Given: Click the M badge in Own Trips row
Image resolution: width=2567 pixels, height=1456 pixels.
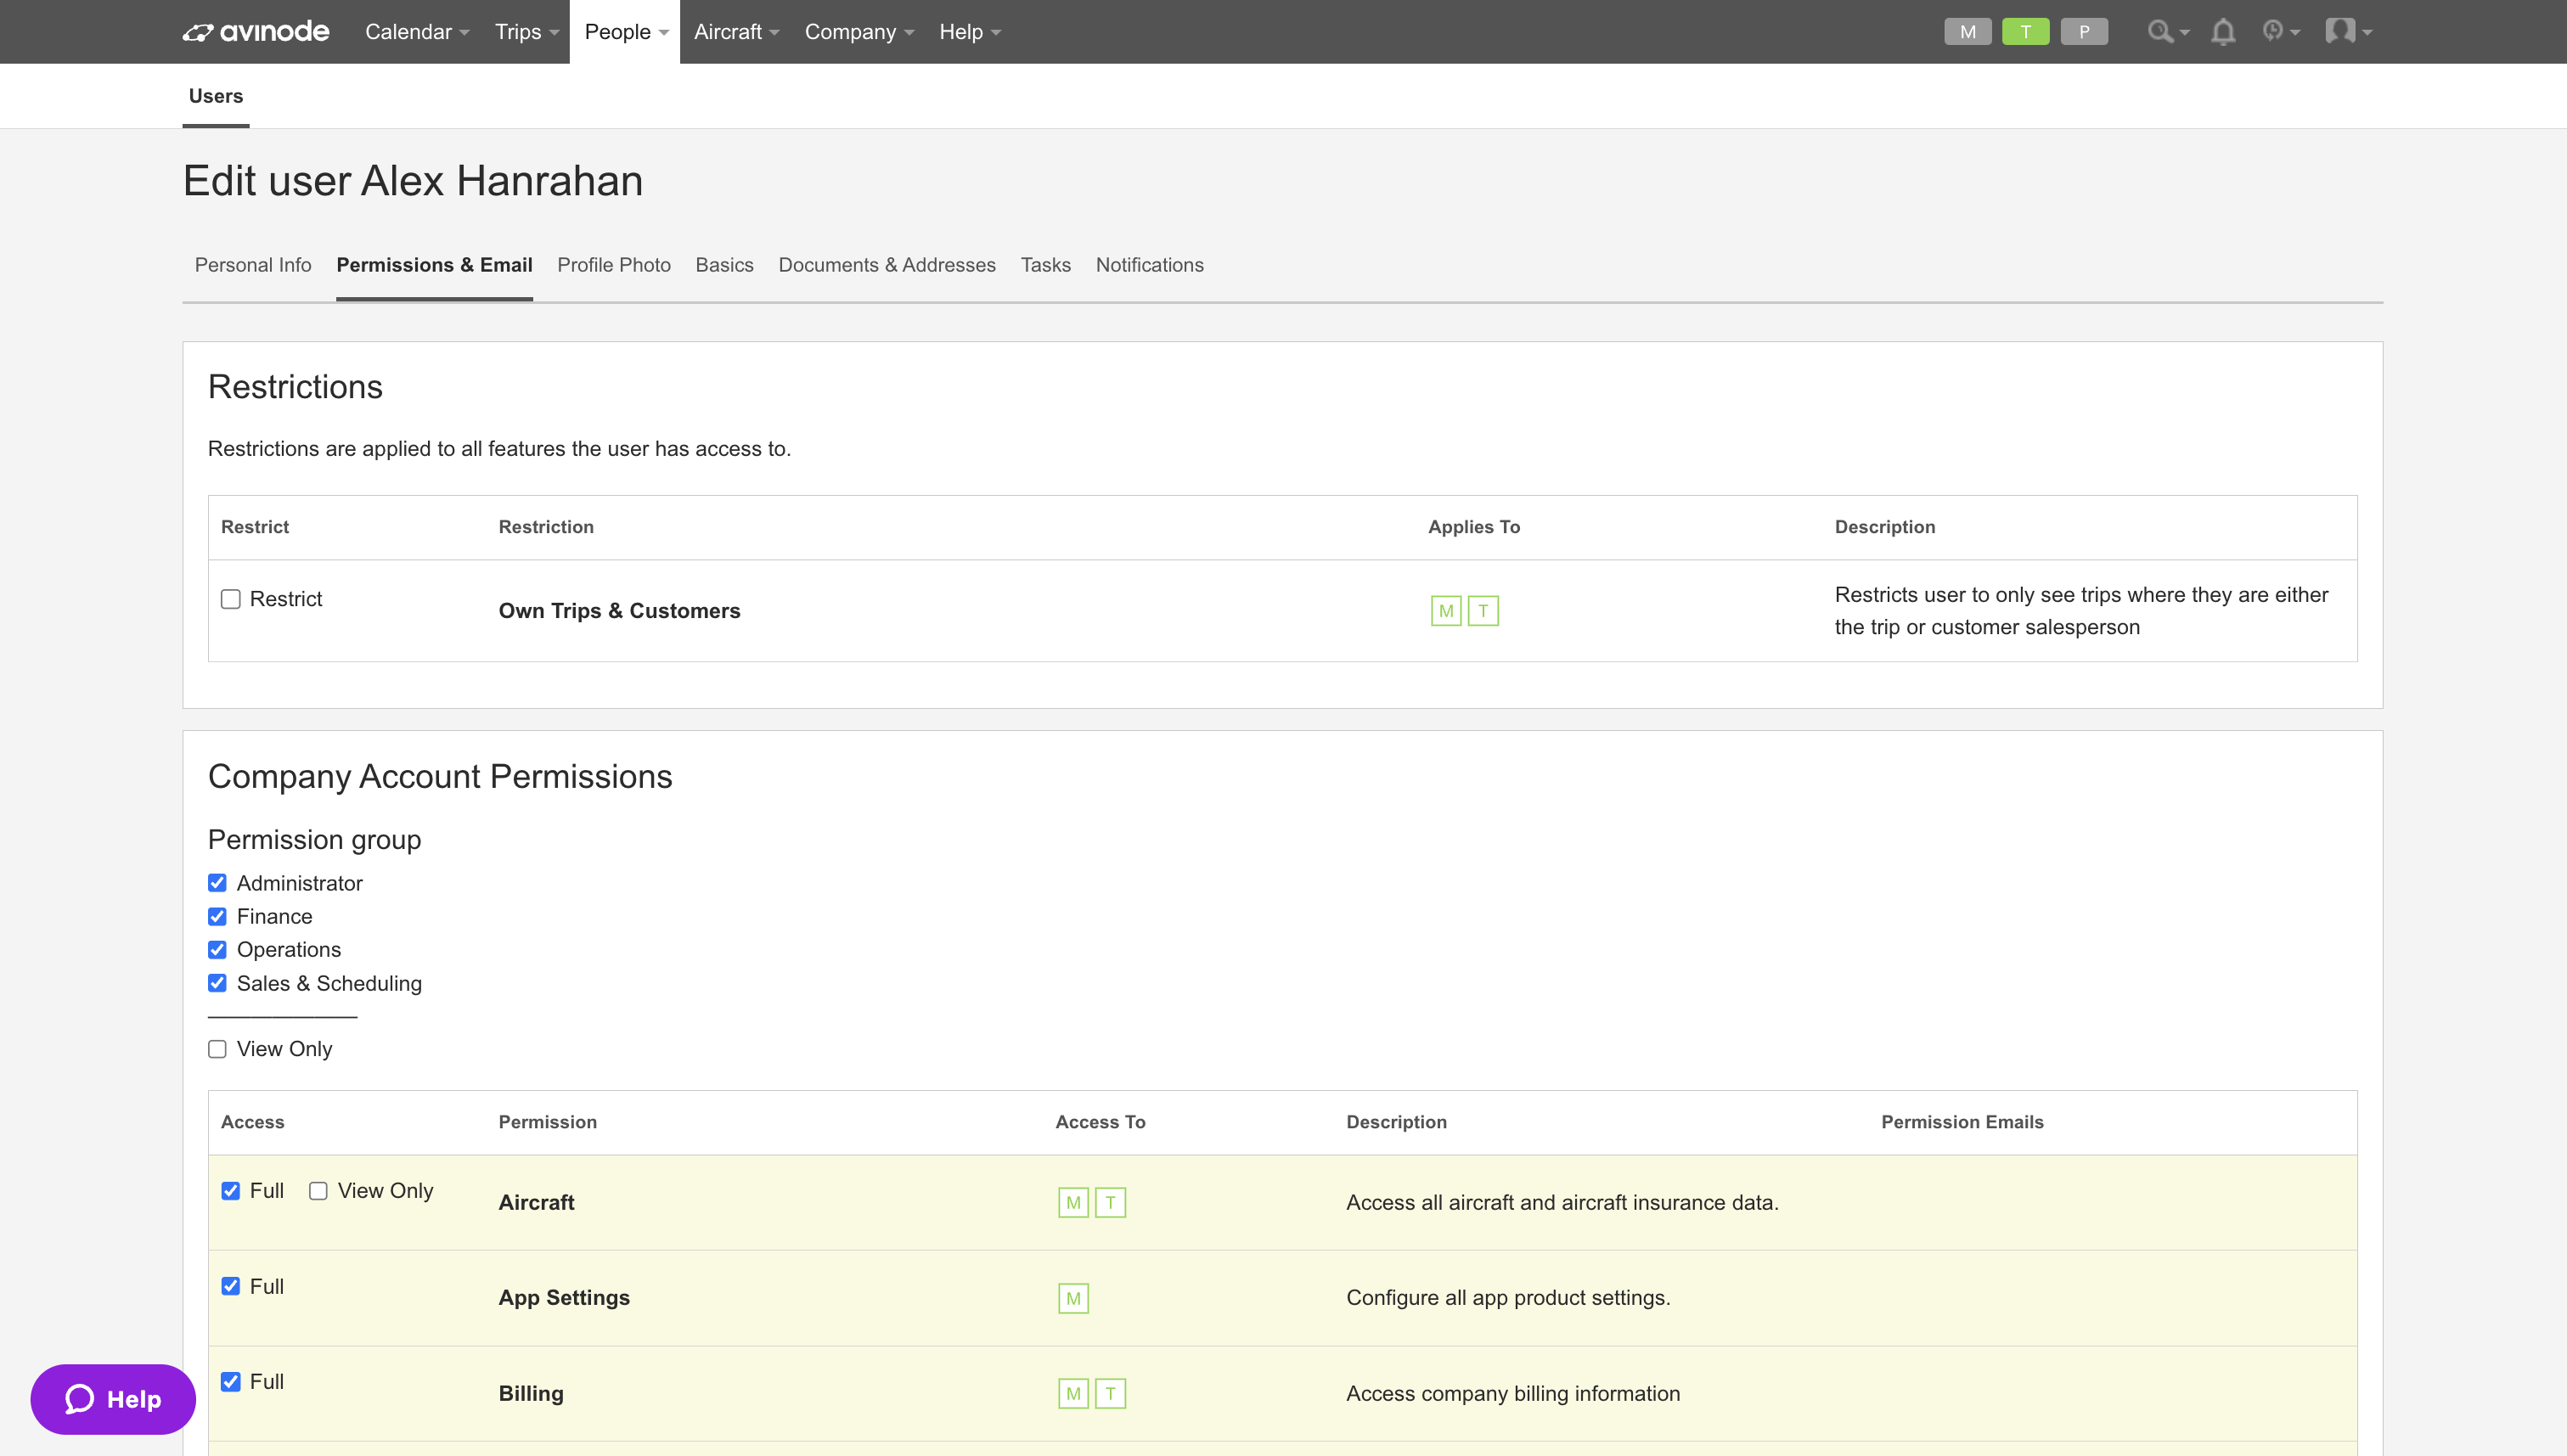Looking at the screenshot, I should pyautogui.click(x=1446, y=611).
